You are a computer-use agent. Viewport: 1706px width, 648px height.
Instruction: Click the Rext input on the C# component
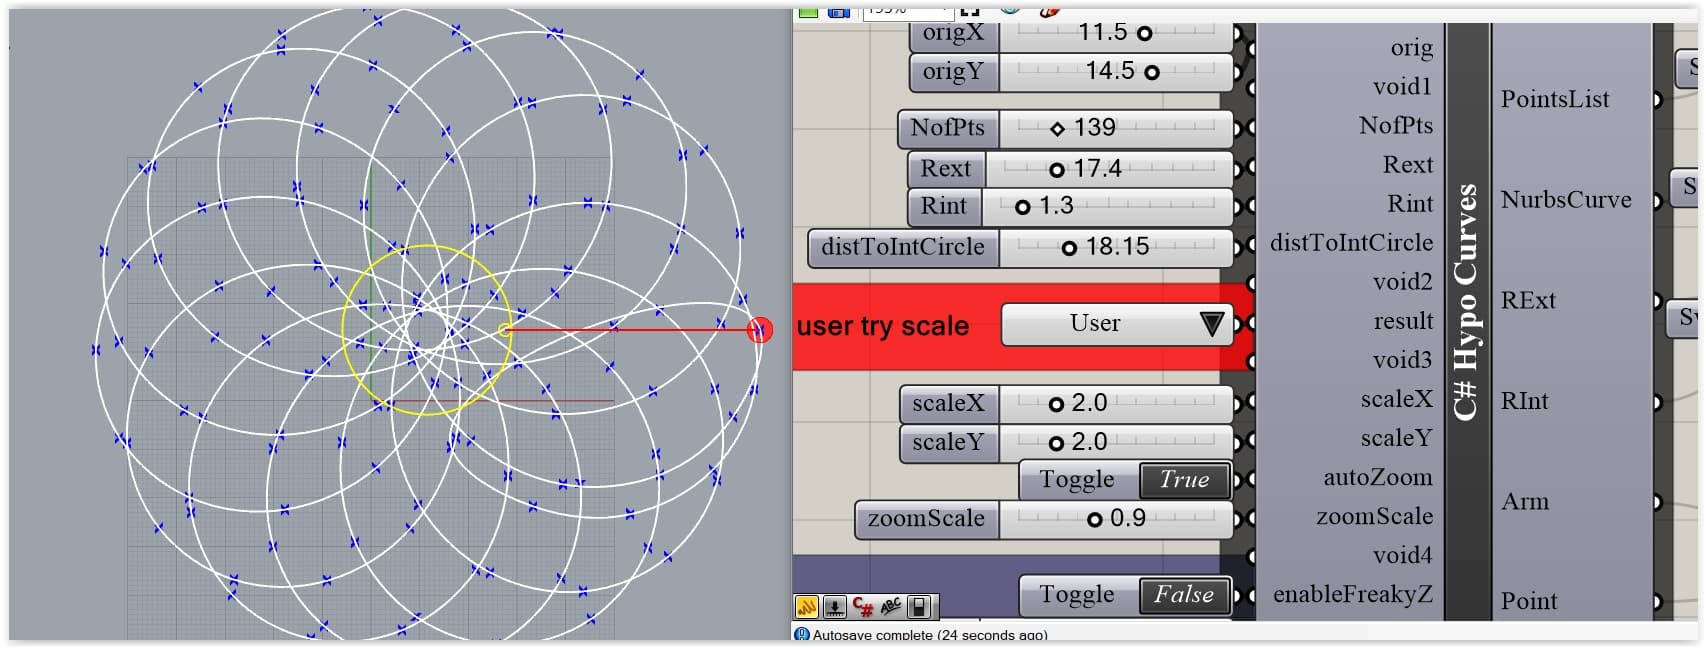tap(1408, 165)
